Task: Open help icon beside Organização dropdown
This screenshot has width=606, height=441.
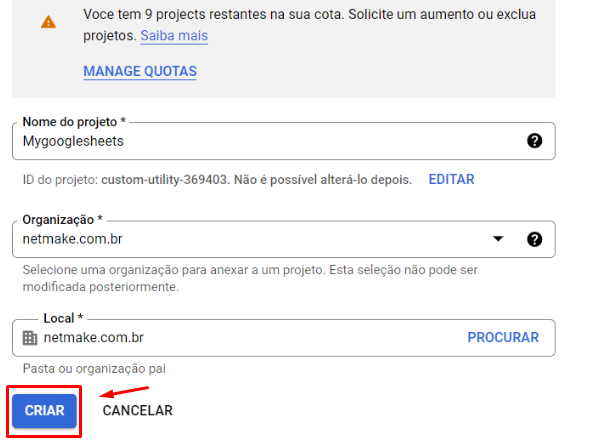Action: coord(535,239)
